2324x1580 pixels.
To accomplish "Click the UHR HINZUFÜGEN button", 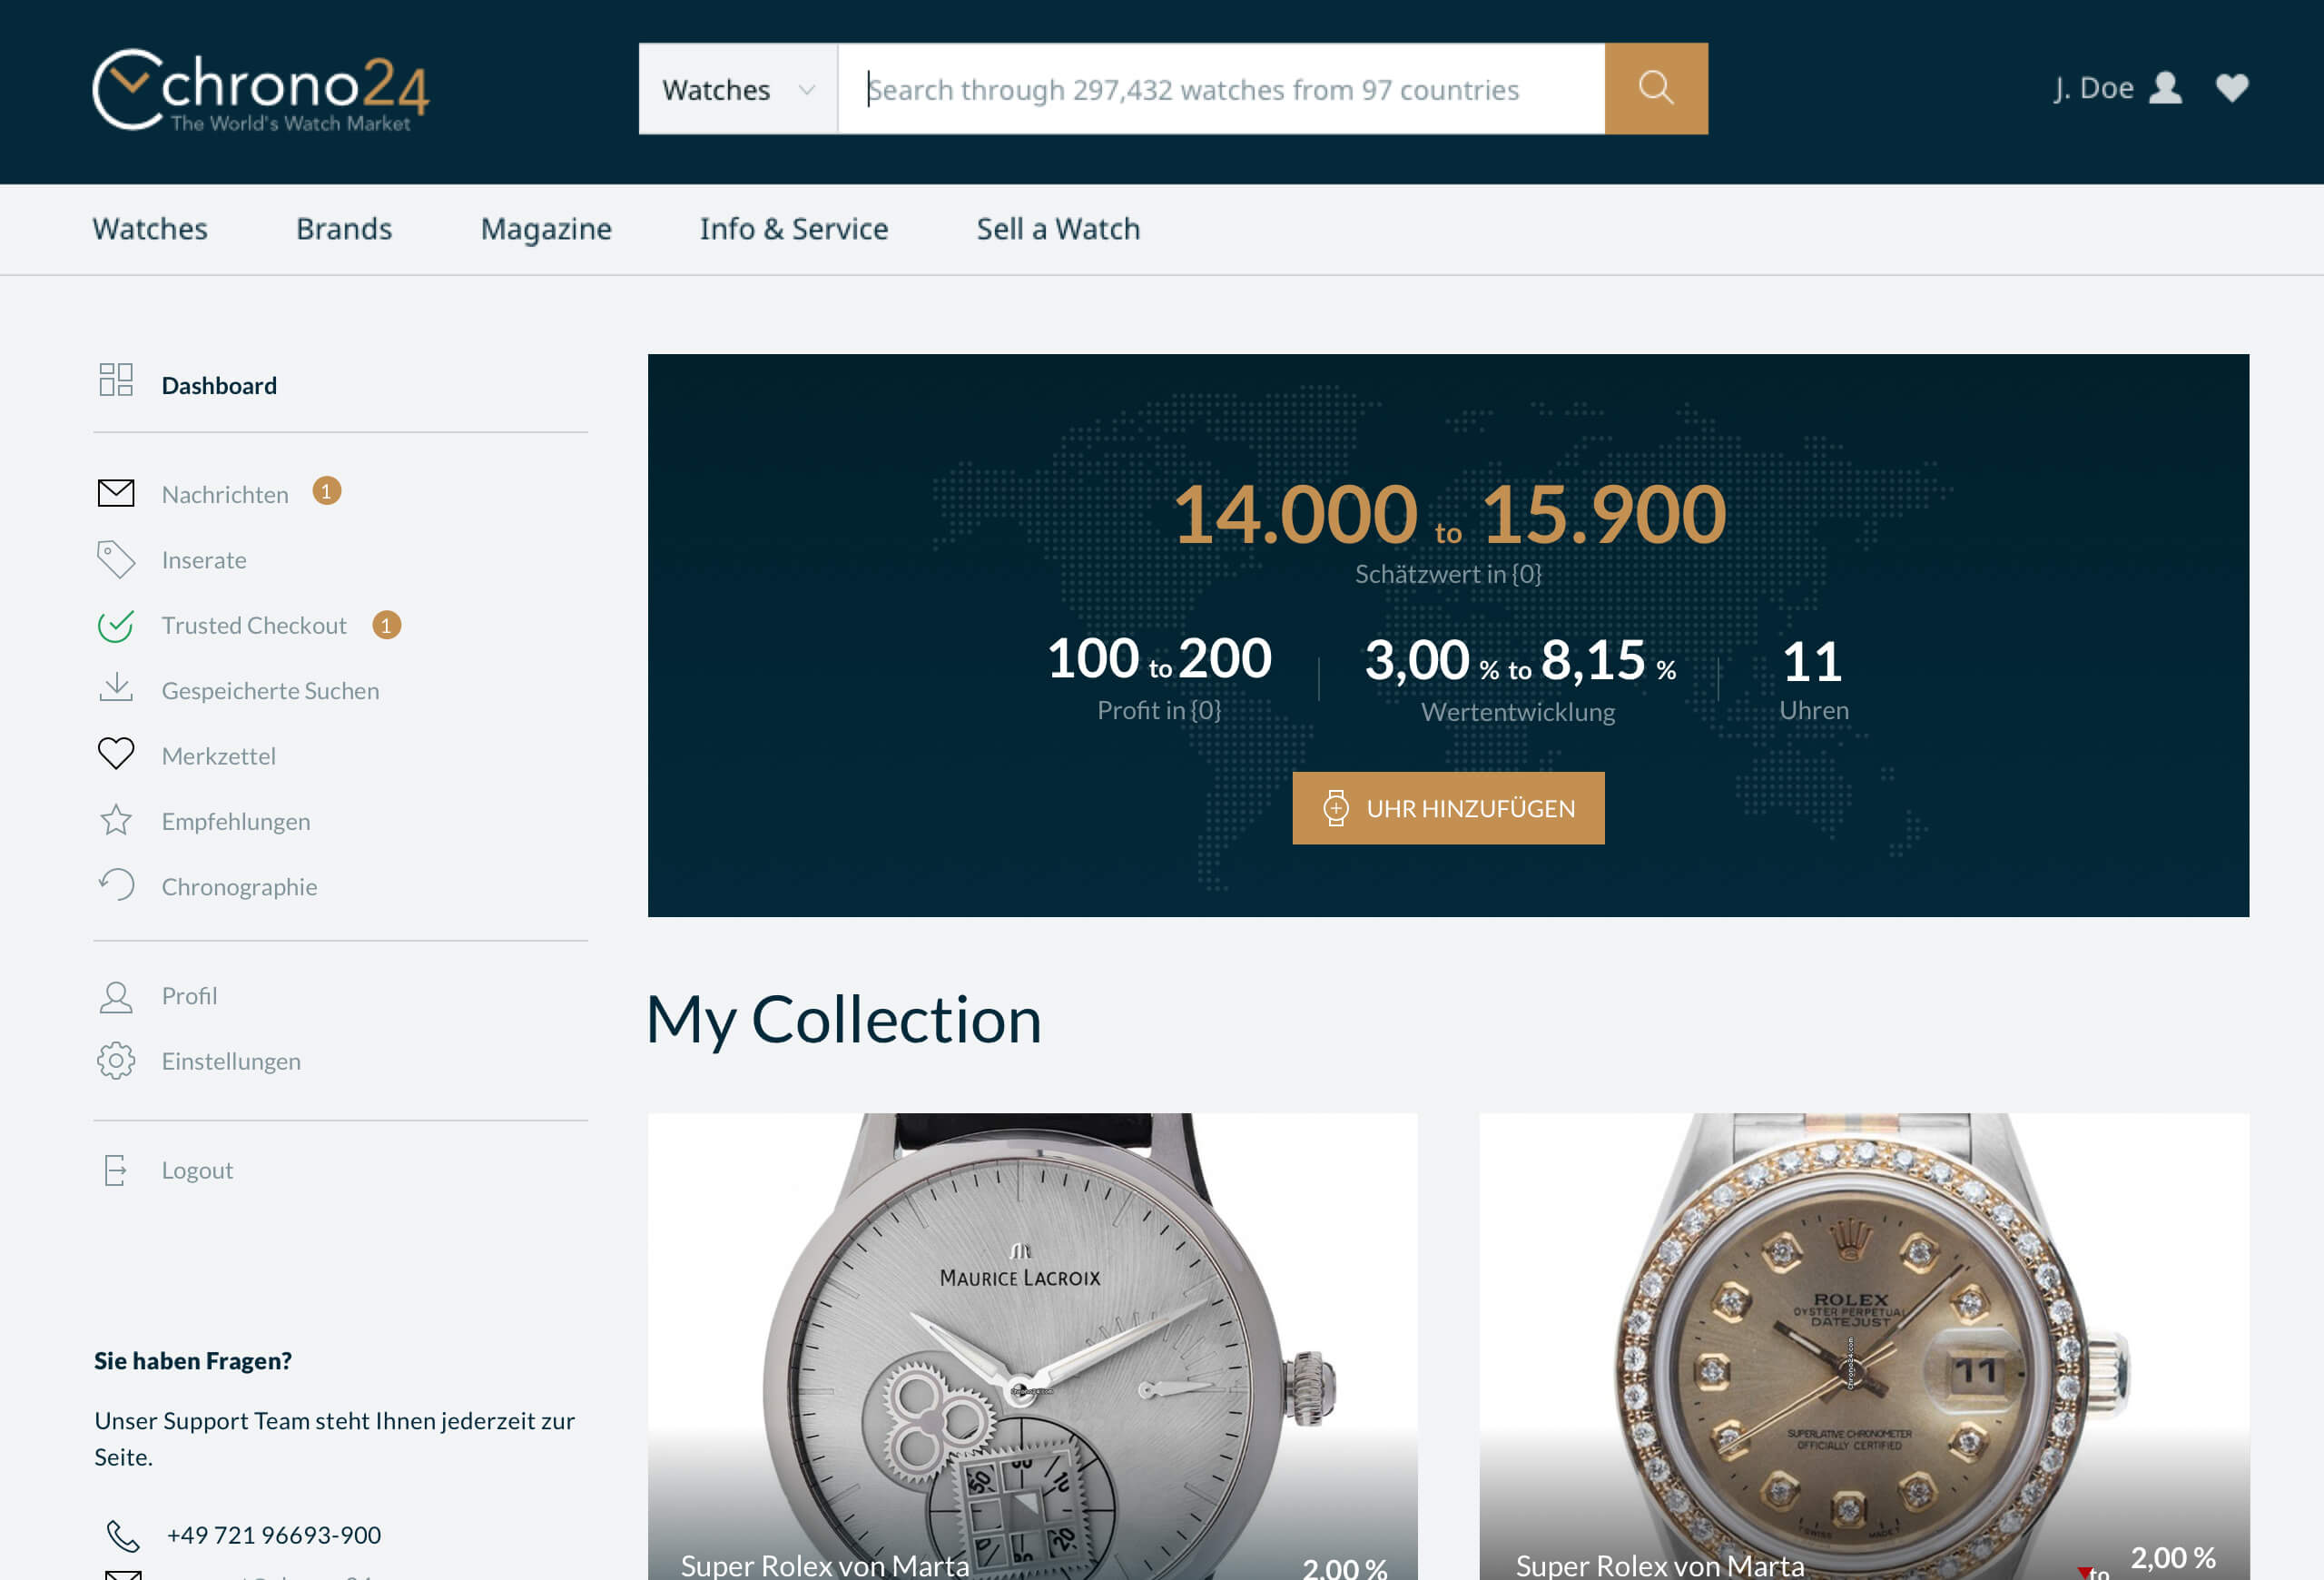I will [x=1448, y=808].
